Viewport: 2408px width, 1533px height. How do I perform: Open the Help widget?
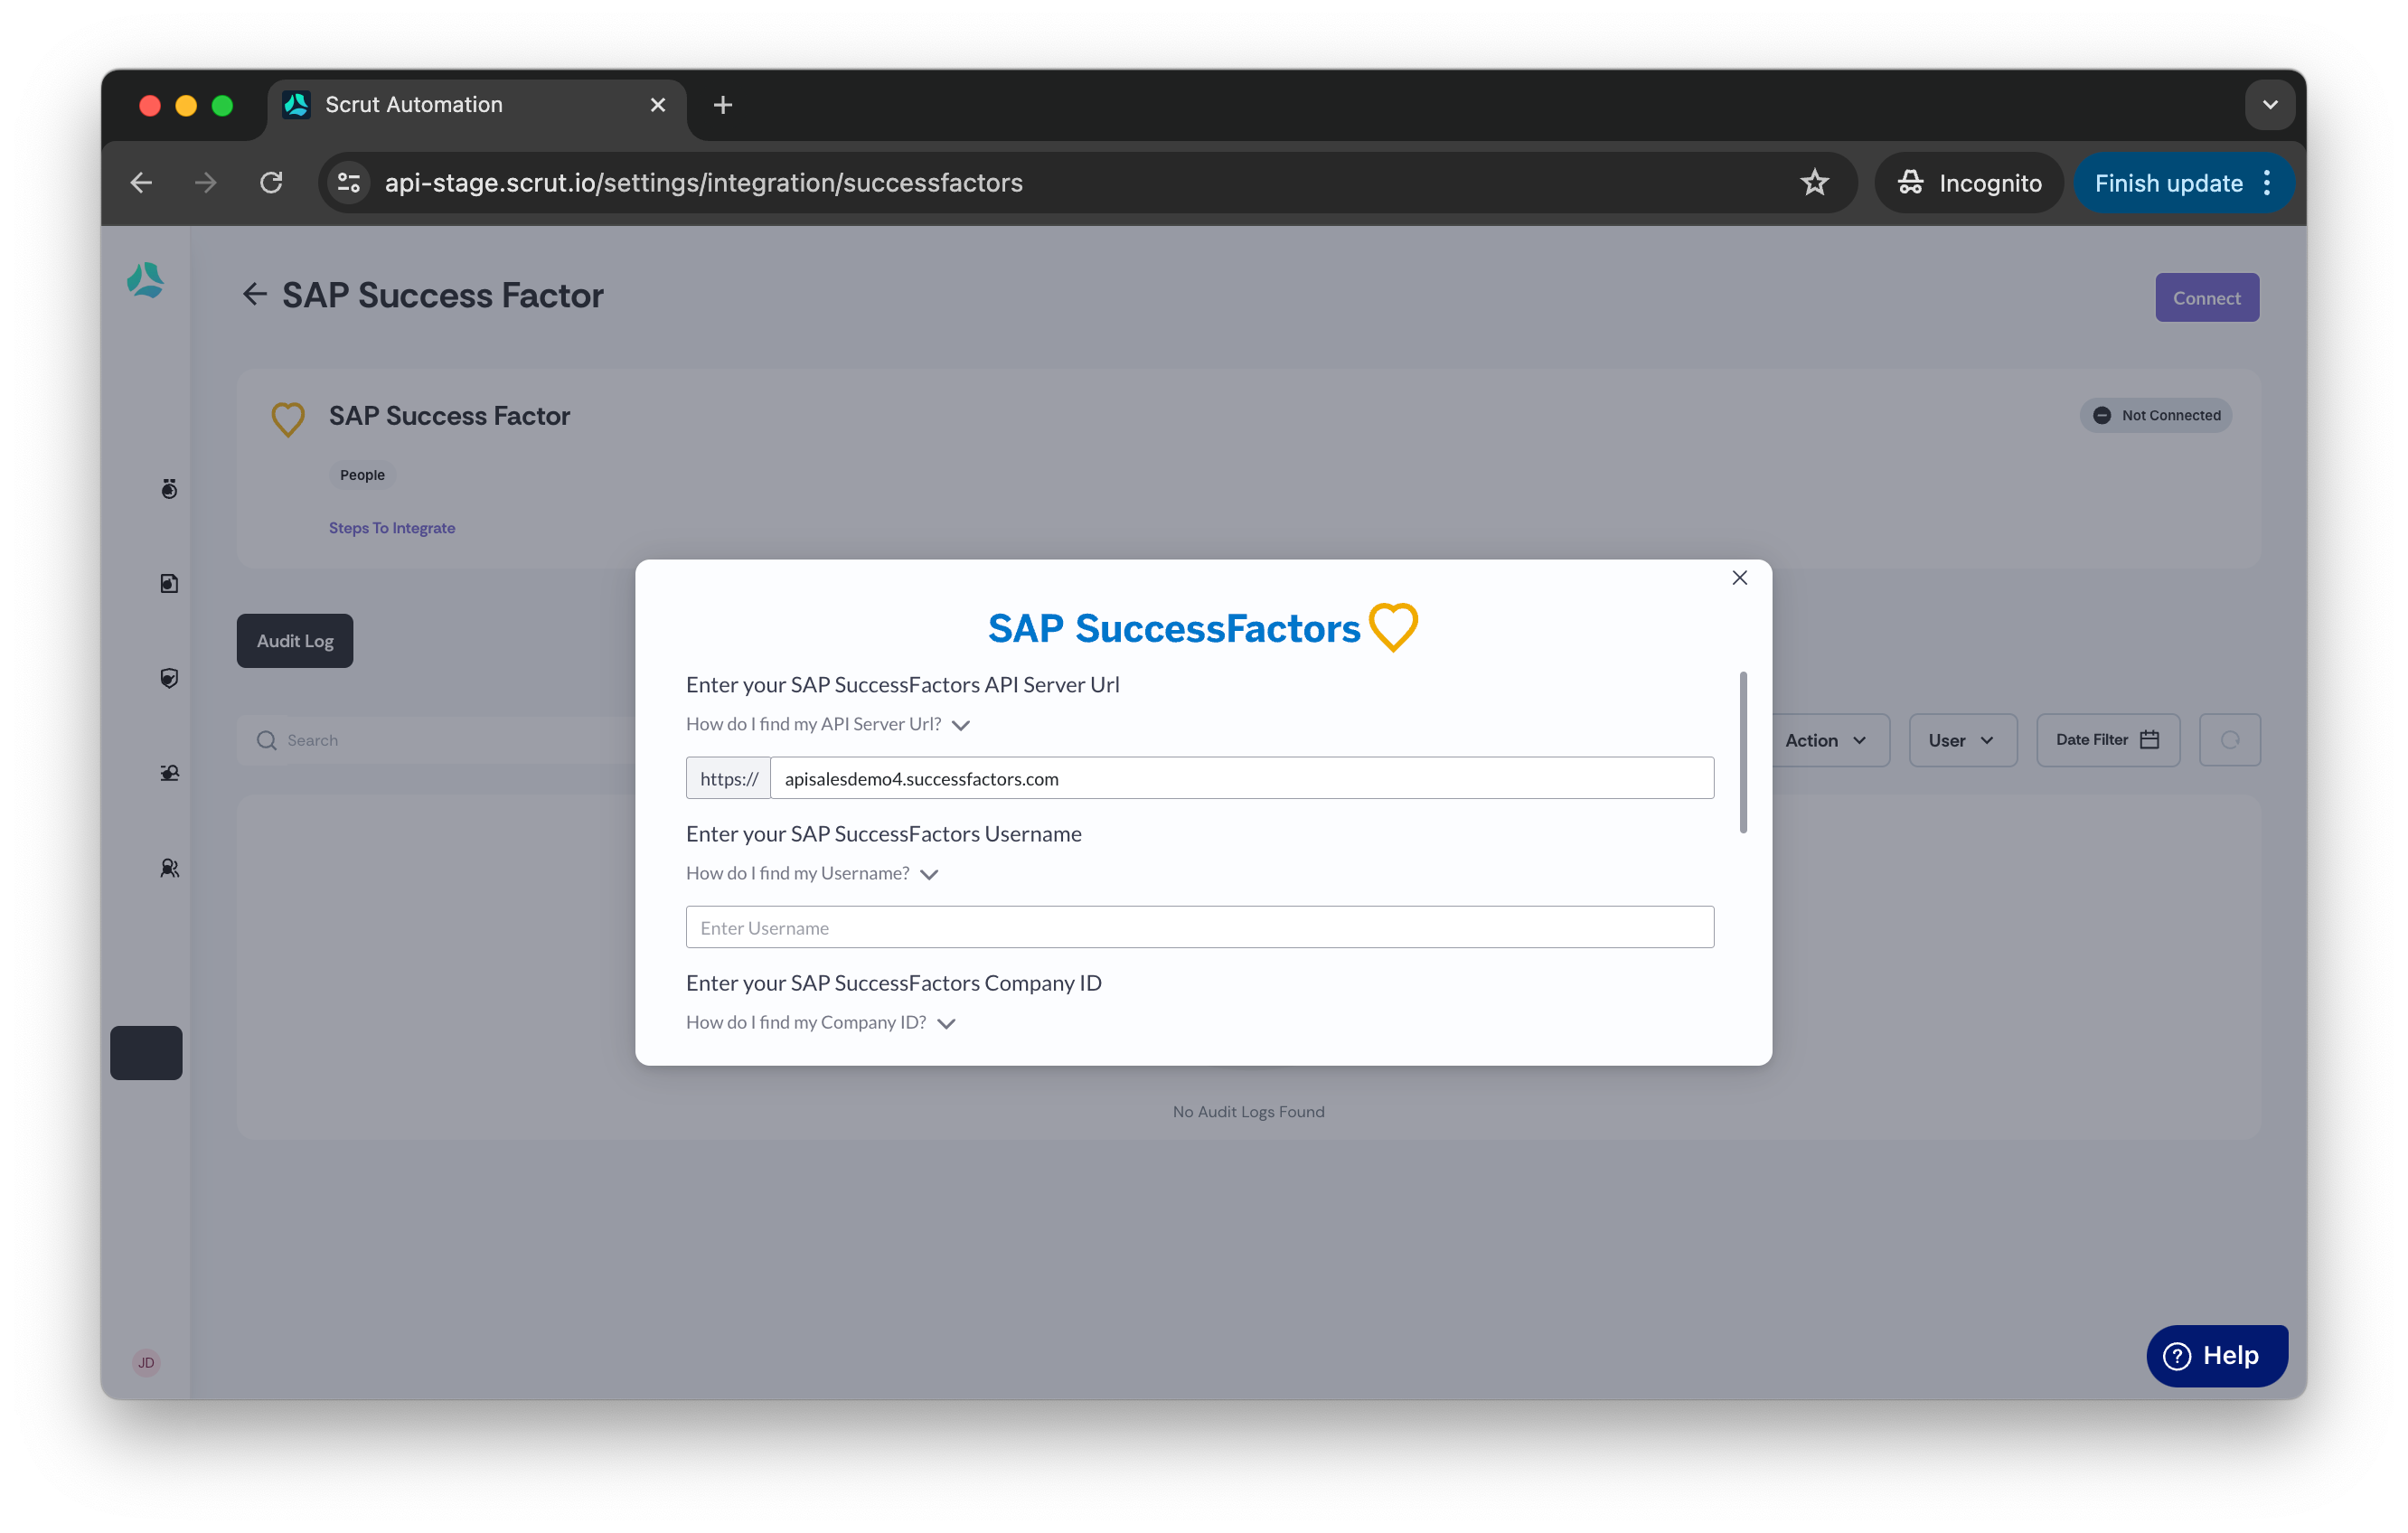[x=2216, y=1356]
